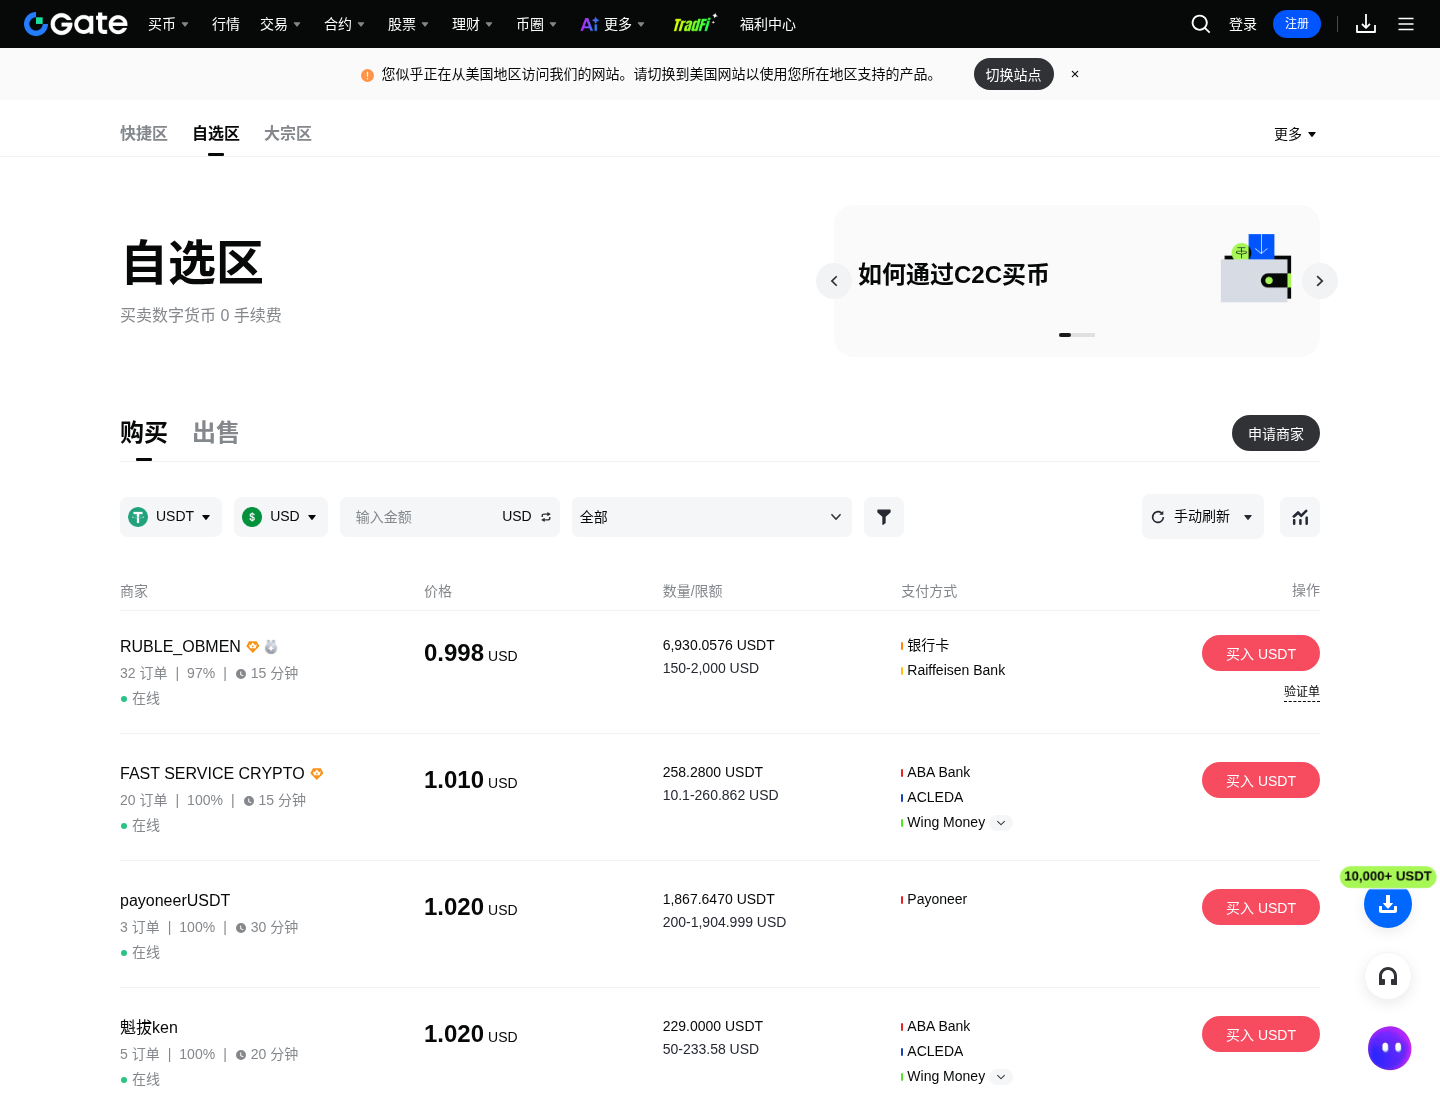The image size is (1440, 1100).
Task: Open the USDT coin dropdown
Action: tap(171, 517)
